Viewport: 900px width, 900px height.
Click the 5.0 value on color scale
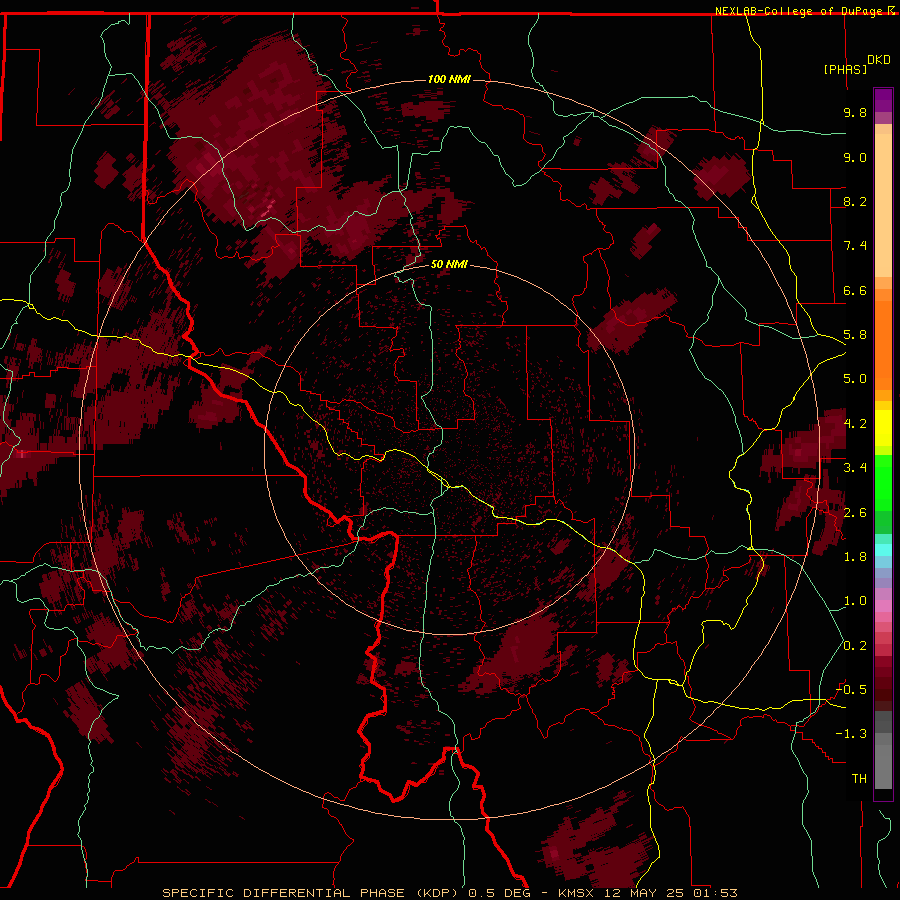pyautogui.click(x=855, y=379)
